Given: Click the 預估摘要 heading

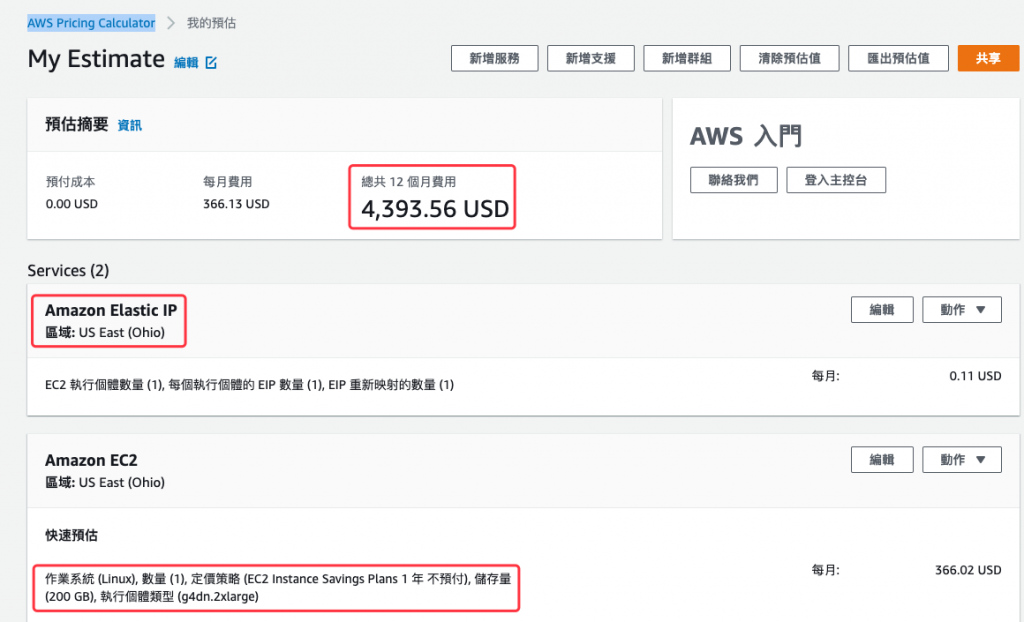Looking at the screenshot, I should click(x=76, y=124).
